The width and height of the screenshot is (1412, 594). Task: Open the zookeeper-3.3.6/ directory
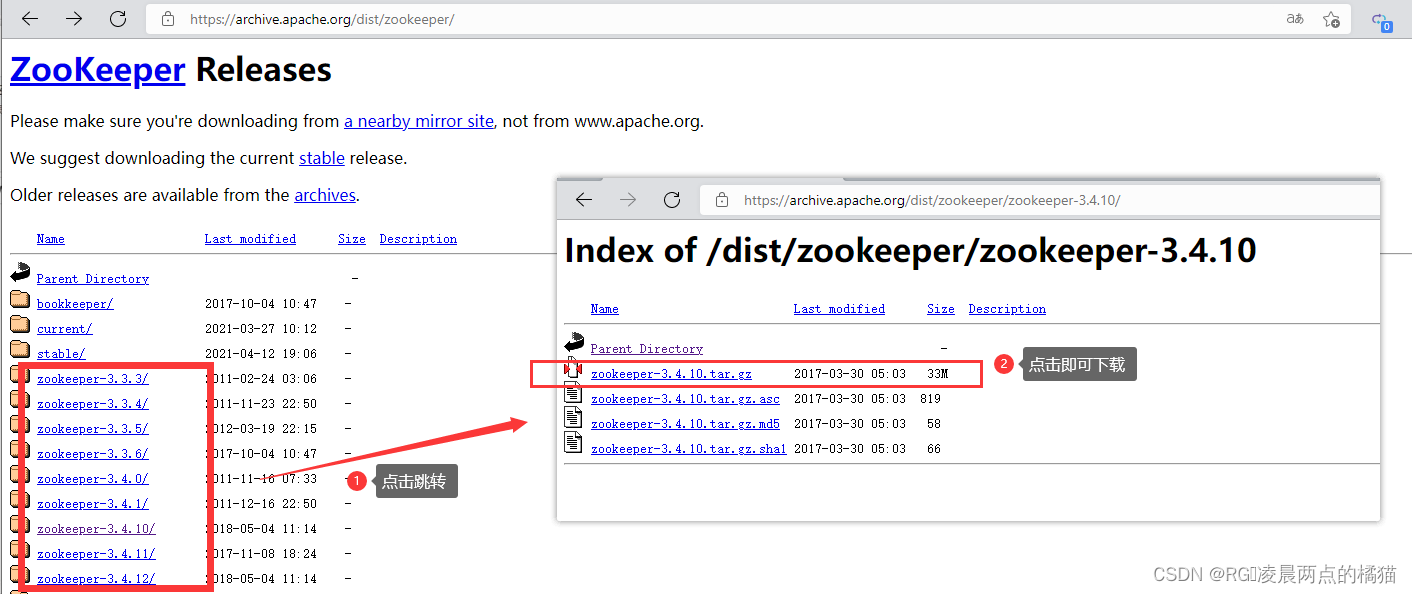point(93,454)
